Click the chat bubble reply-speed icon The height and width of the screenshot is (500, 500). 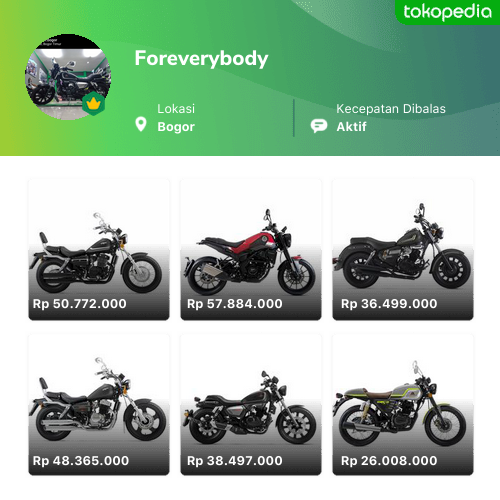pyautogui.click(x=319, y=126)
